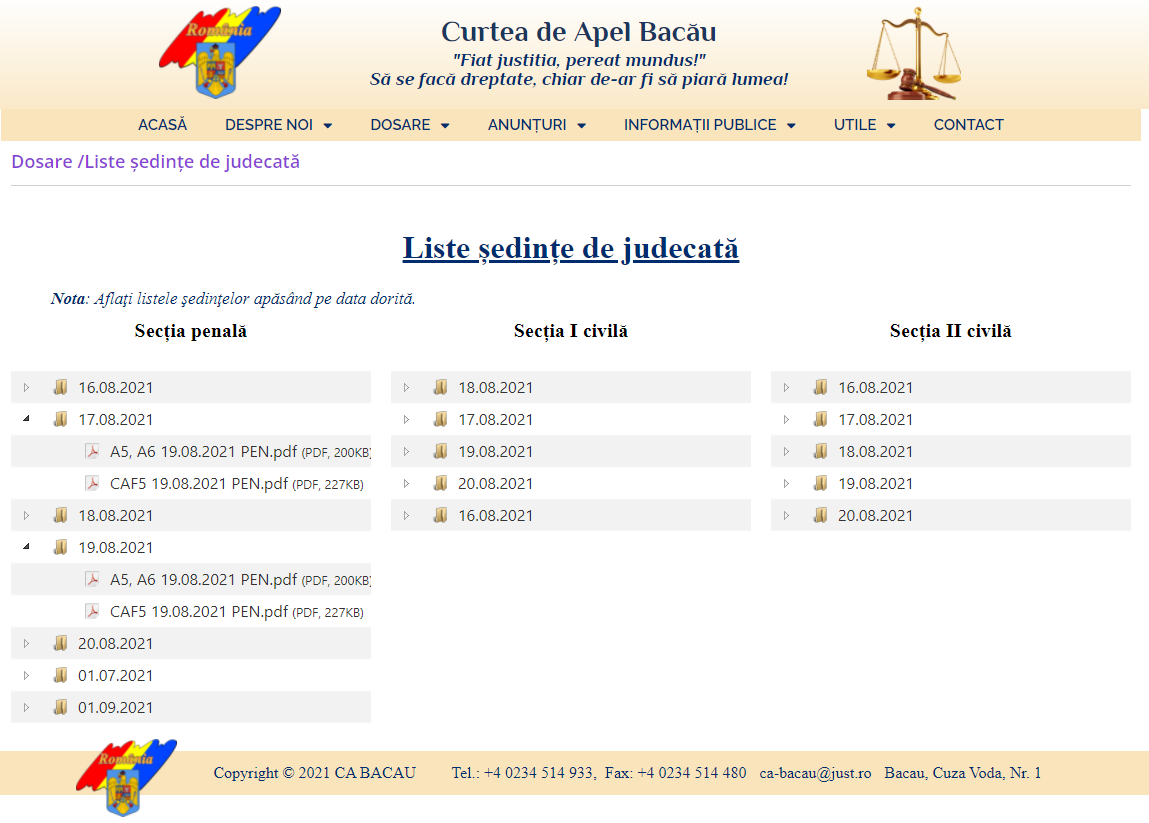Viewport: 1149px width, 823px height.
Task: Click the folder icon for 01.09.2021 in Secția penală
Action: pyautogui.click(x=60, y=707)
